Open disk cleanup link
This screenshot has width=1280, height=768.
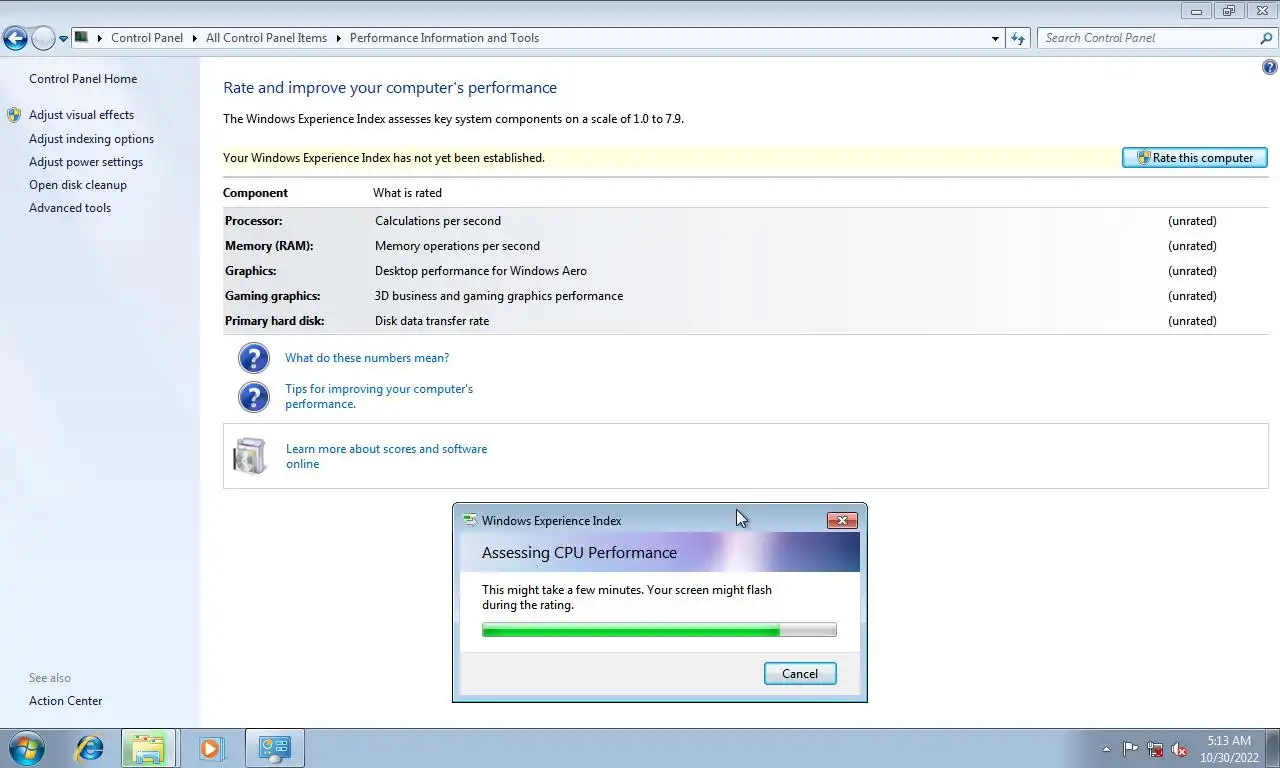(78, 185)
